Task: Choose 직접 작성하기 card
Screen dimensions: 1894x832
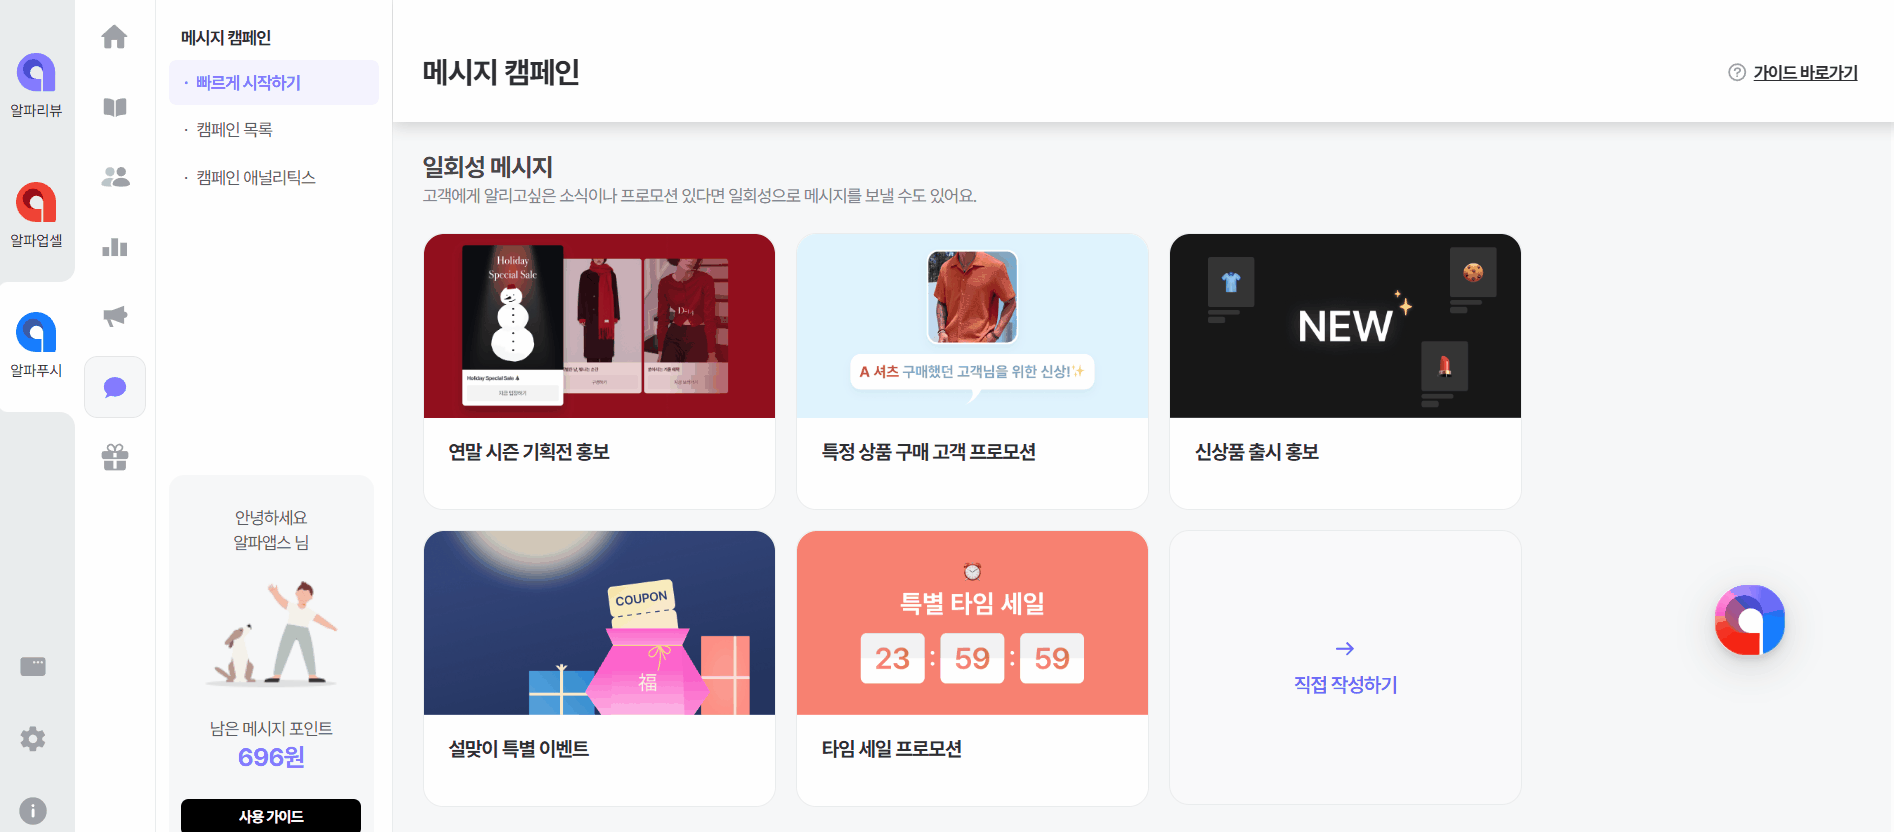Action: [x=1345, y=668]
